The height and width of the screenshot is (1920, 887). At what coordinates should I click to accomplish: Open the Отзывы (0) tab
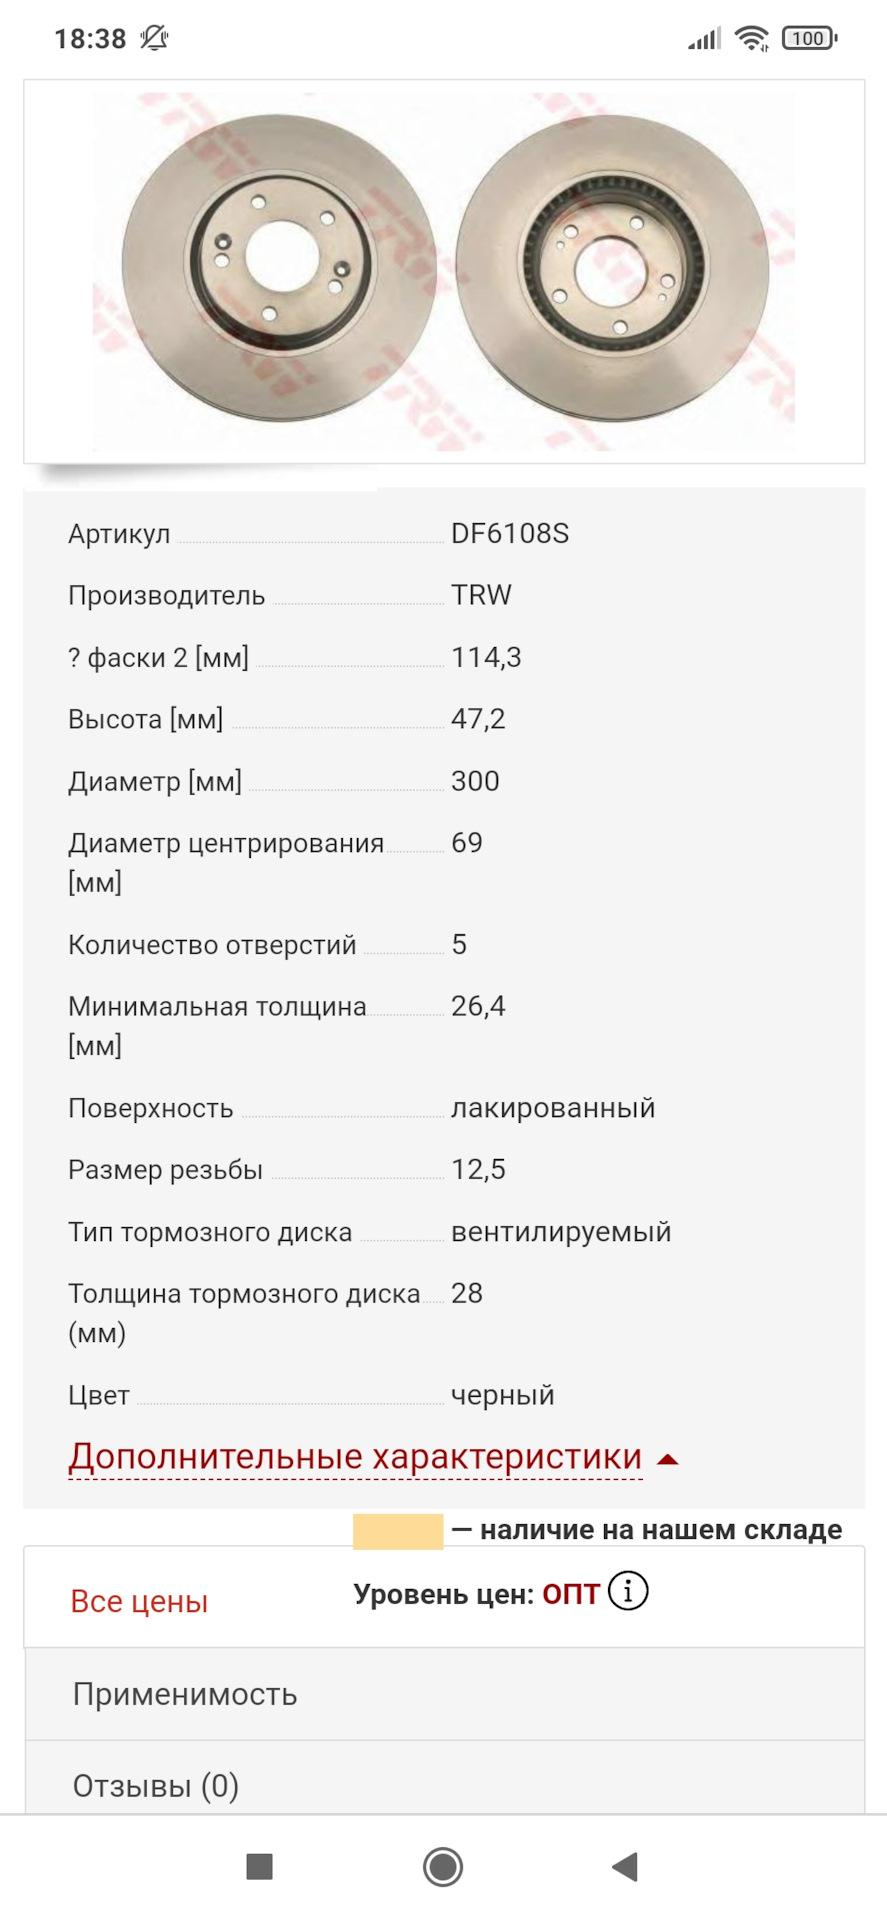[x=156, y=1786]
